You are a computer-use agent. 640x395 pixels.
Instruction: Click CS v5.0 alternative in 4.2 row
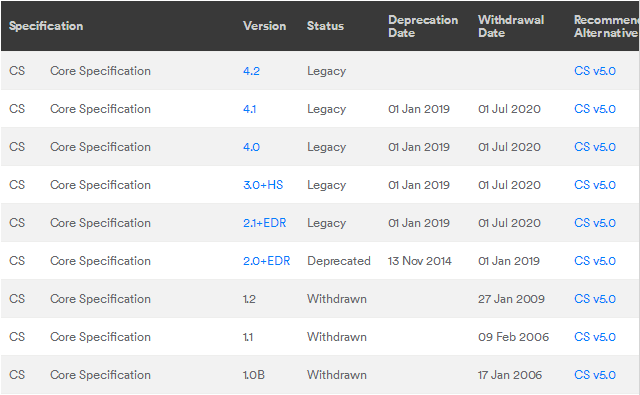595,71
